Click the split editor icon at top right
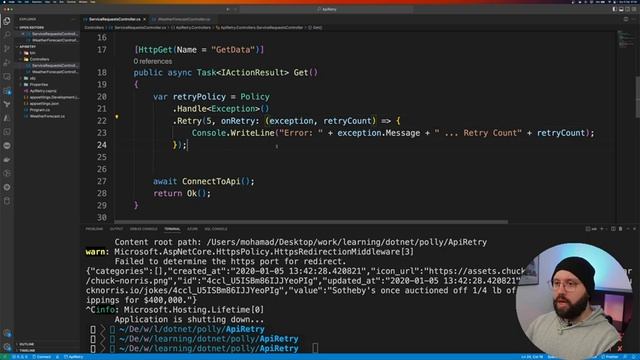This screenshot has height=360, width=640. 626,19
